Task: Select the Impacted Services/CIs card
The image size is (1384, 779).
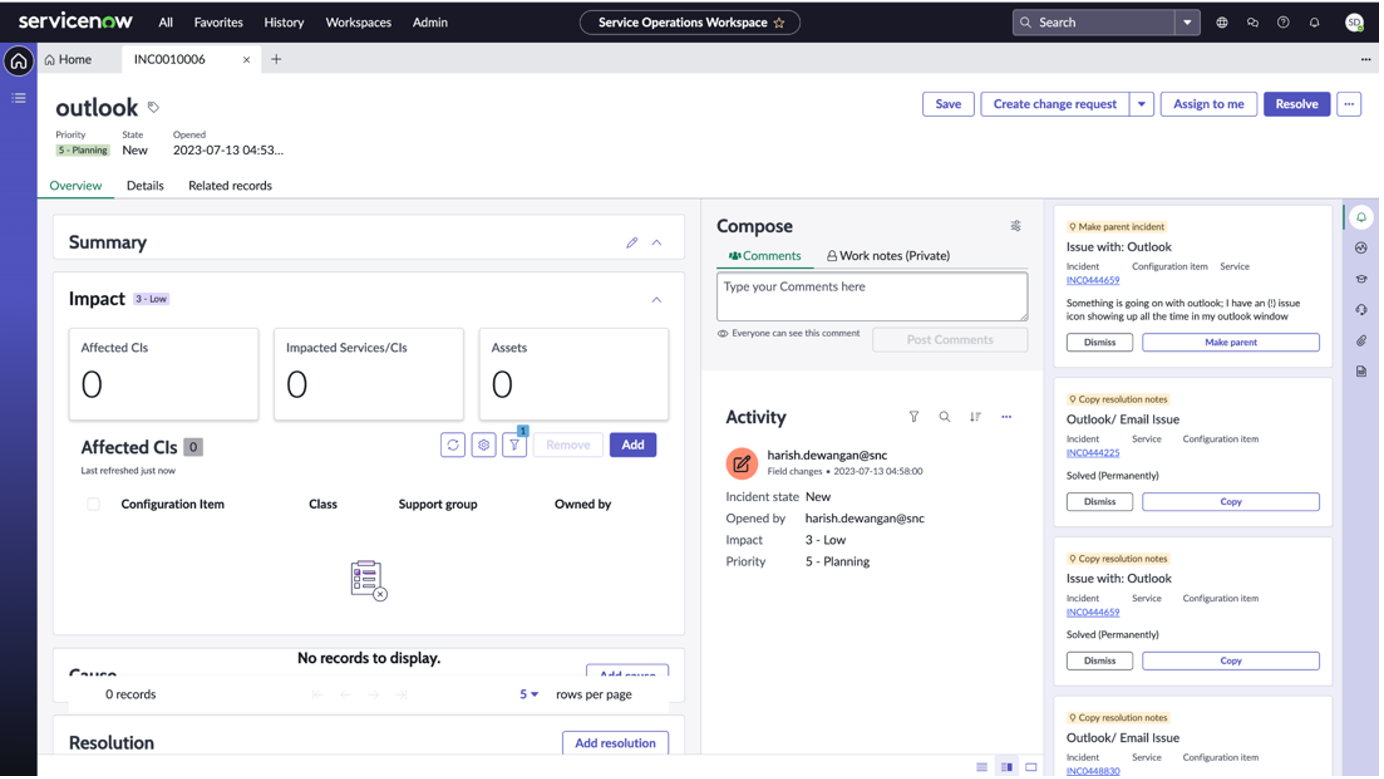Action: click(369, 374)
